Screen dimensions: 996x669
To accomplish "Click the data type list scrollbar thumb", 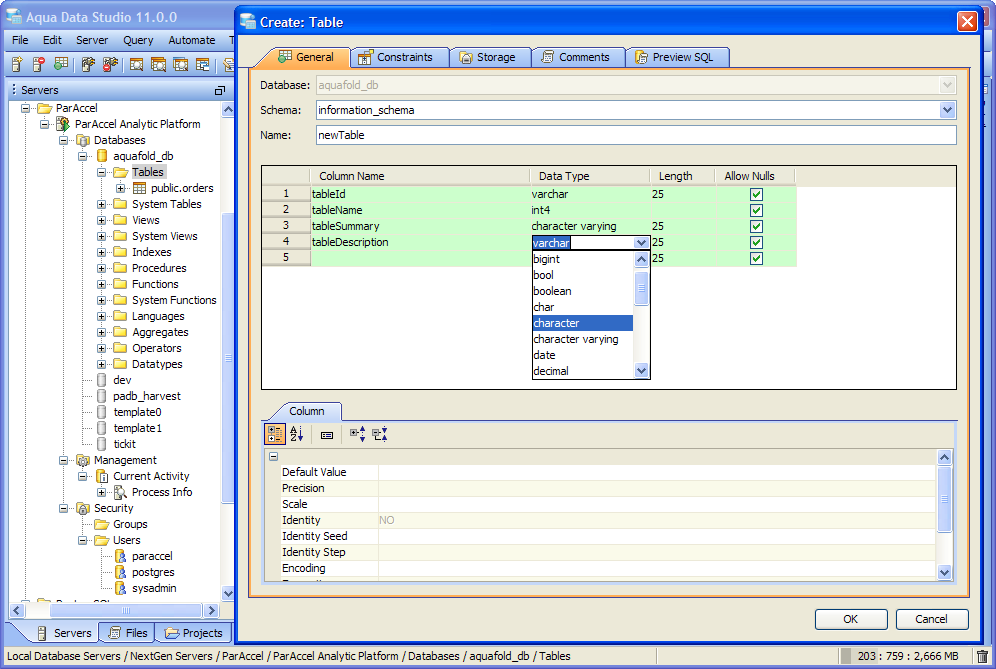I will (x=641, y=288).
